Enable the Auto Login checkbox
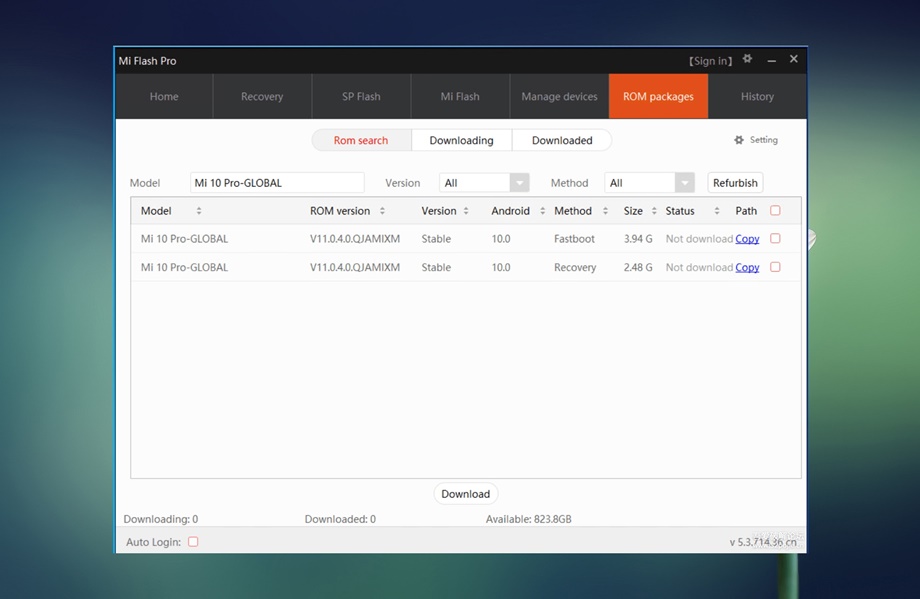920x599 pixels. pos(193,542)
